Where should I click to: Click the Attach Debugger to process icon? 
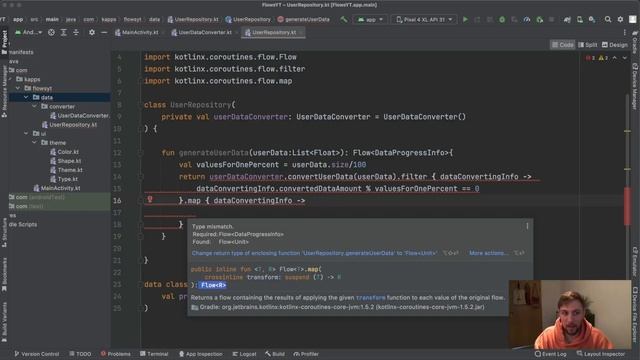click(540, 19)
